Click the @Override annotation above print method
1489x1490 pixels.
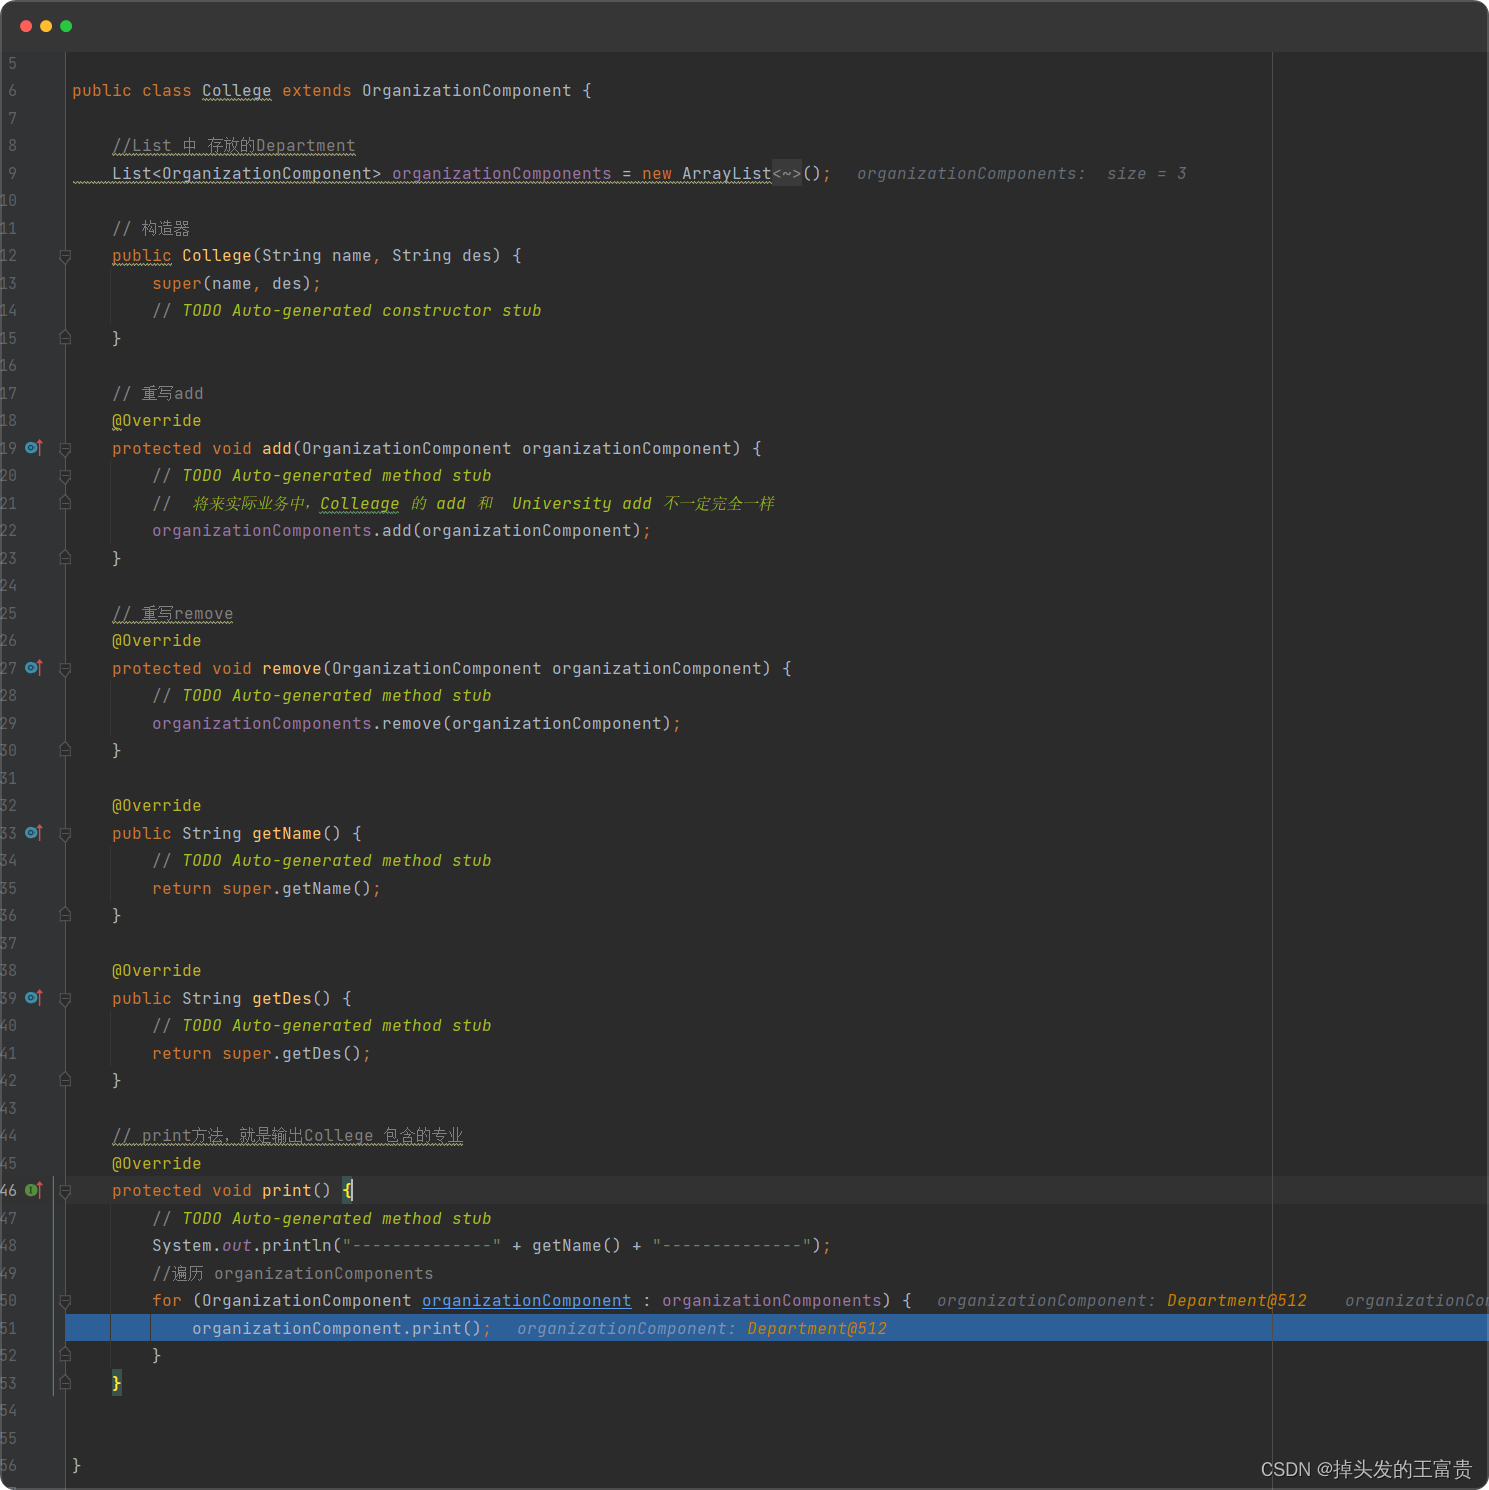[157, 1163]
